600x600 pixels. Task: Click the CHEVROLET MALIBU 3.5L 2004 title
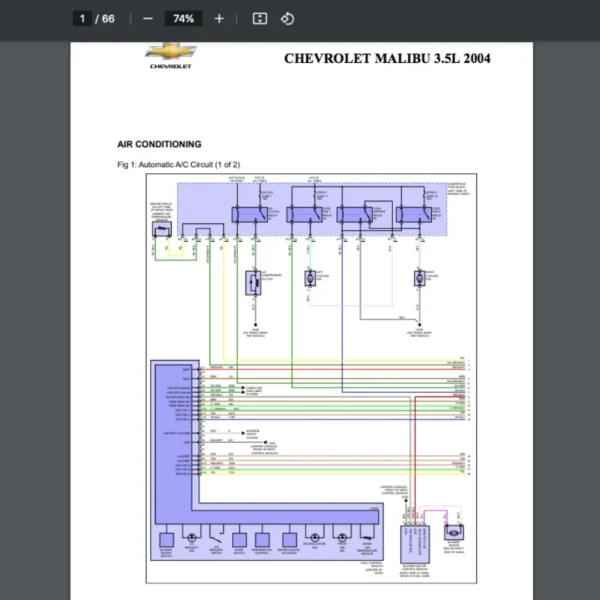click(387, 58)
